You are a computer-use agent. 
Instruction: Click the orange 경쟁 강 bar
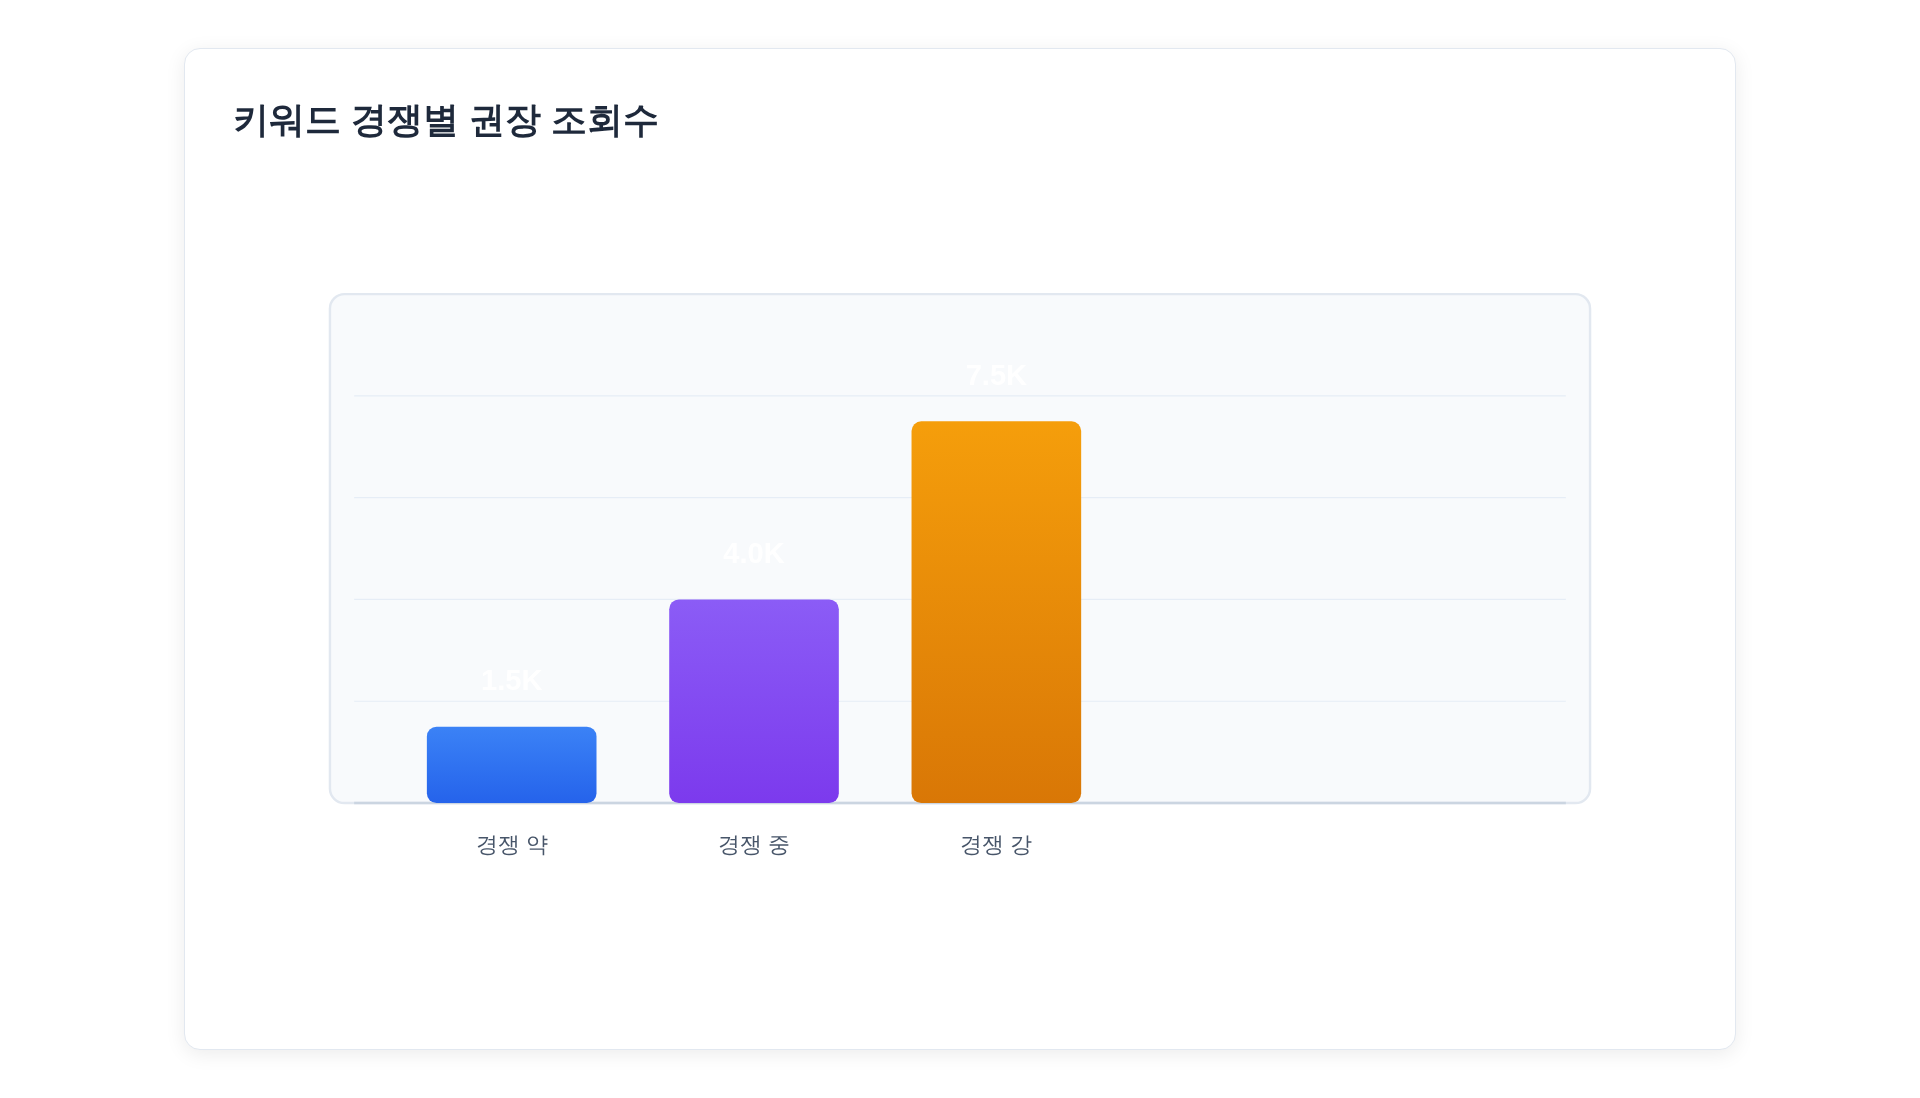click(x=995, y=611)
